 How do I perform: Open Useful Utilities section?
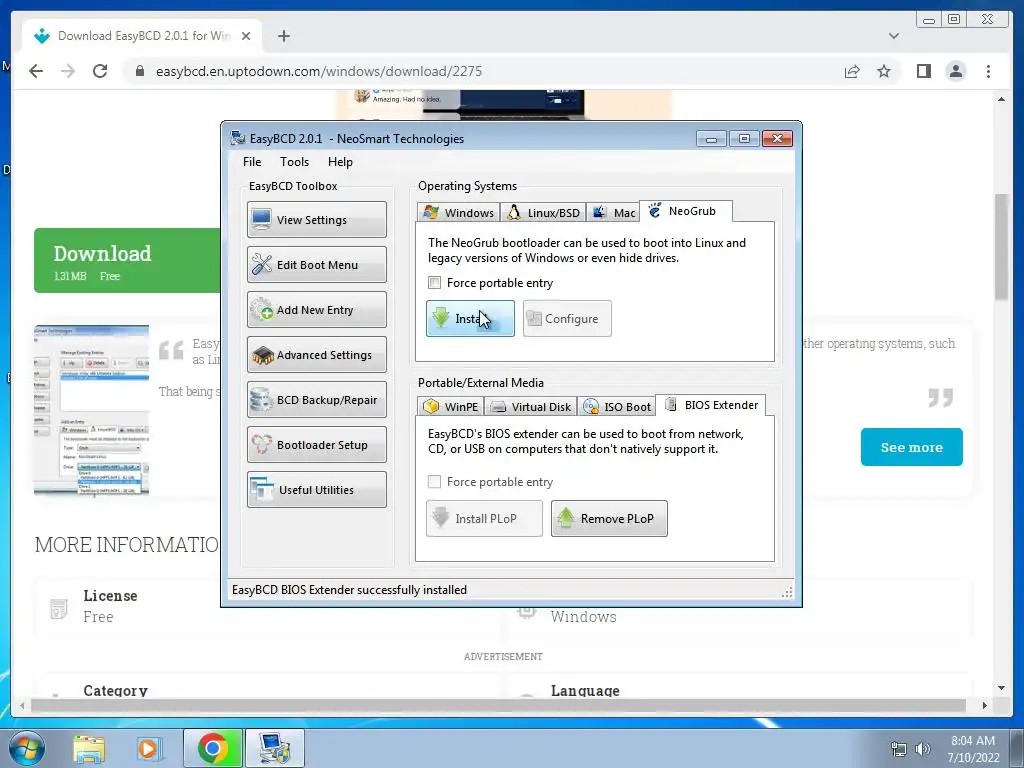(x=317, y=490)
